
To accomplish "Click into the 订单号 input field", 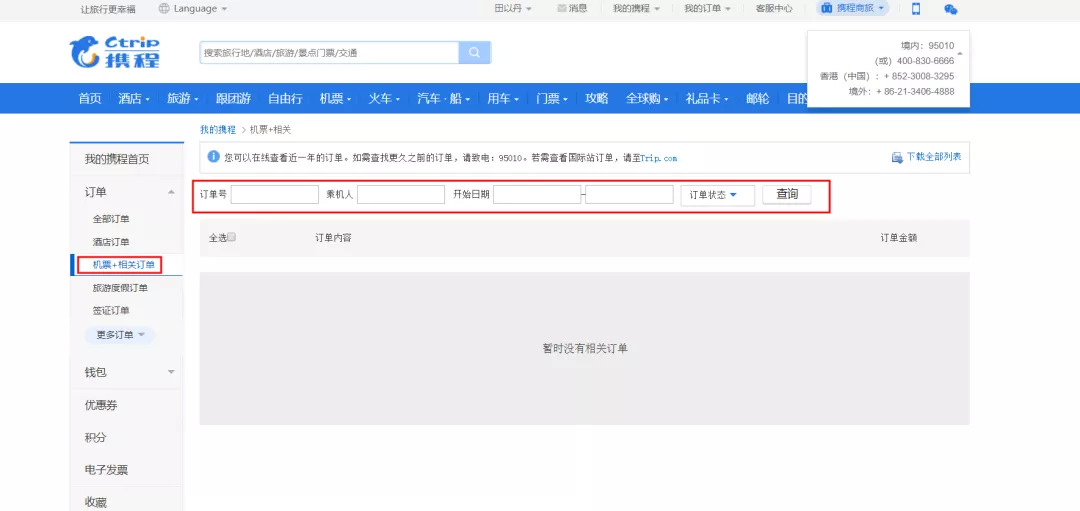I will 274,195.
